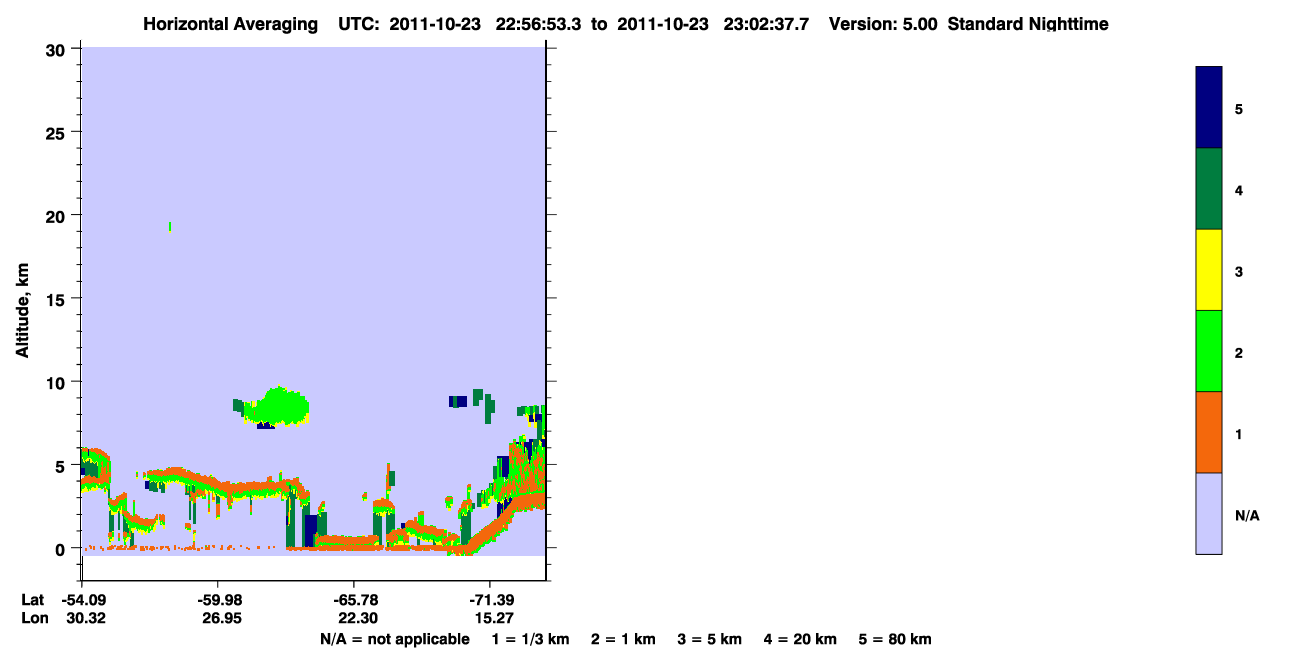The height and width of the screenshot is (667, 1300).
Task: Click the '5 = 80 km' legend text
Action: point(895,639)
